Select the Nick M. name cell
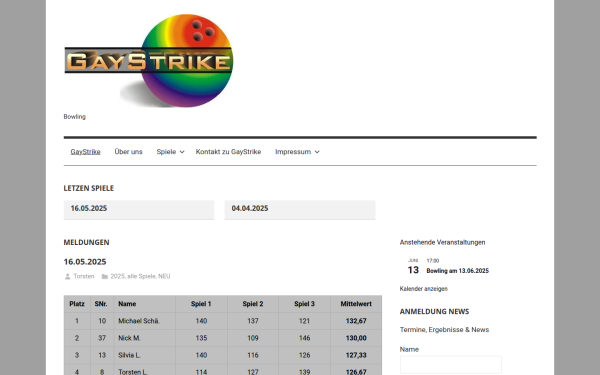 (144, 338)
